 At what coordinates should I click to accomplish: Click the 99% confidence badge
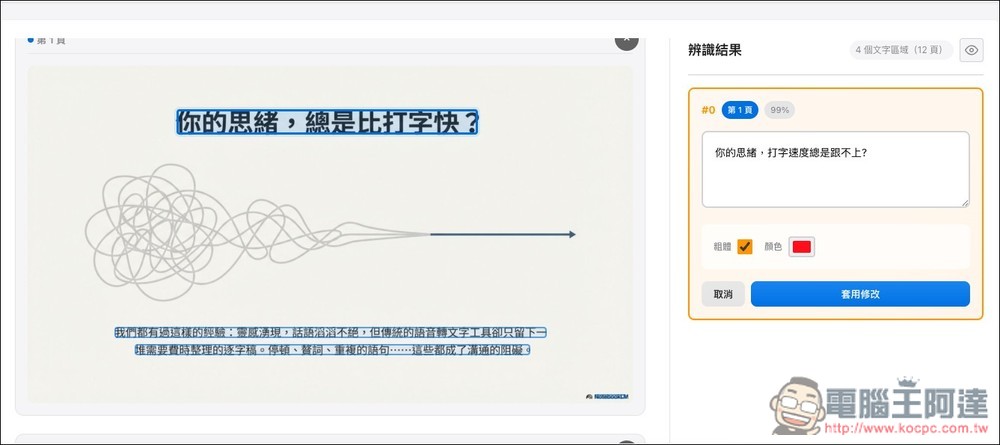click(x=779, y=110)
